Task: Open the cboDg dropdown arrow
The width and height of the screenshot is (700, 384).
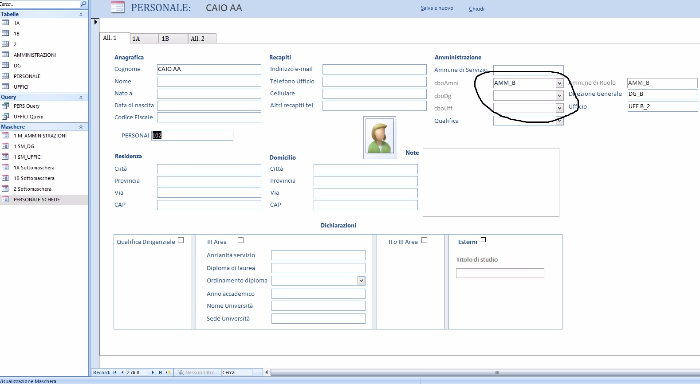Action: [x=559, y=96]
